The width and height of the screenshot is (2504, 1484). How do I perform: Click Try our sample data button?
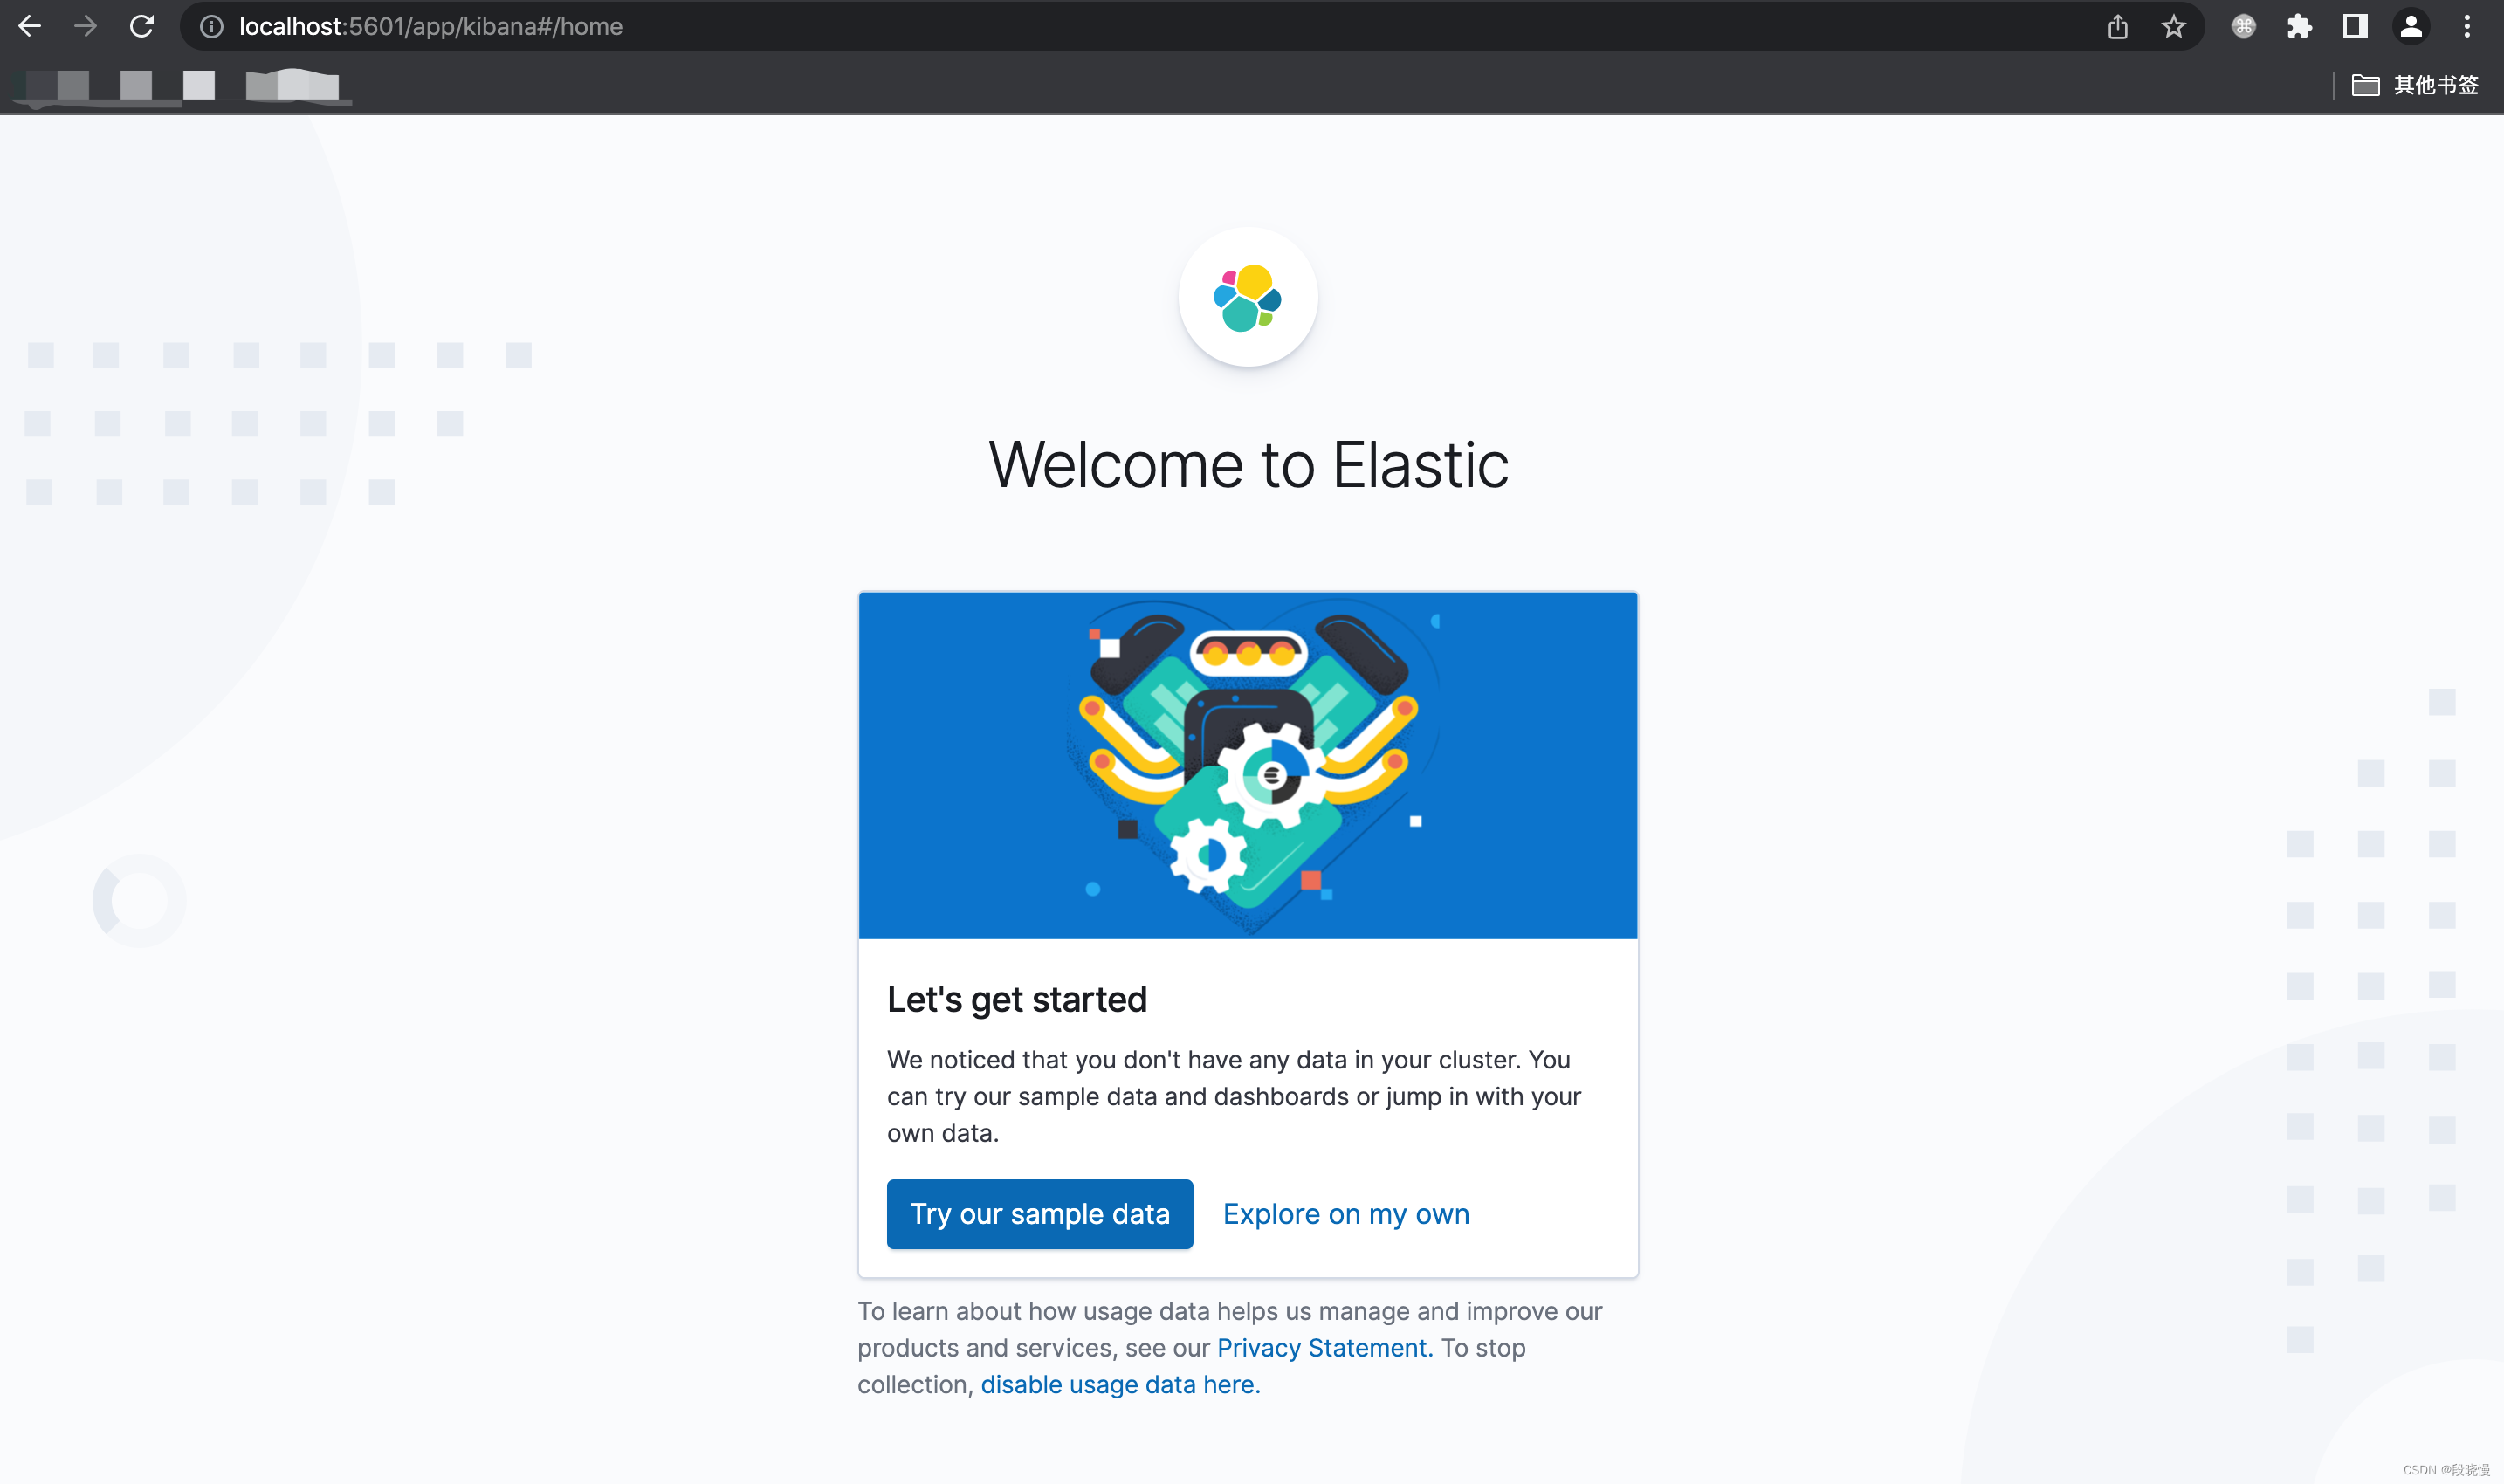pyautogui.click(x=1040, y=1214)
